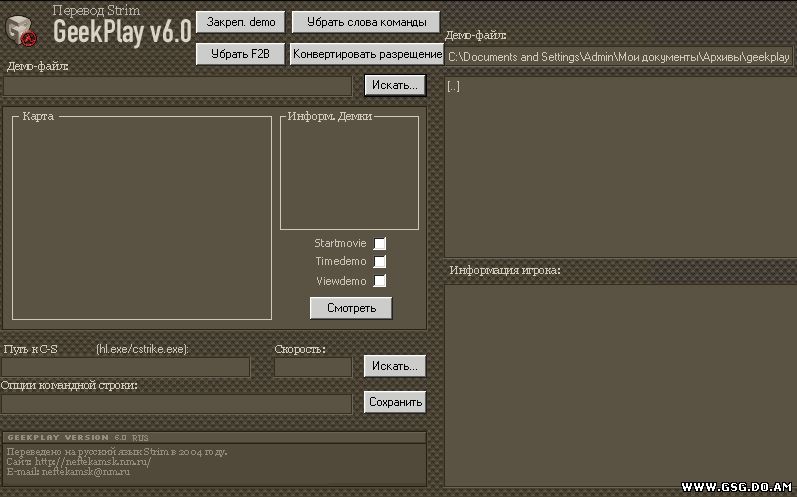Click Искать next to the speed field
The height and width of the screenshot is (497, 797).
tap(394, 366)
